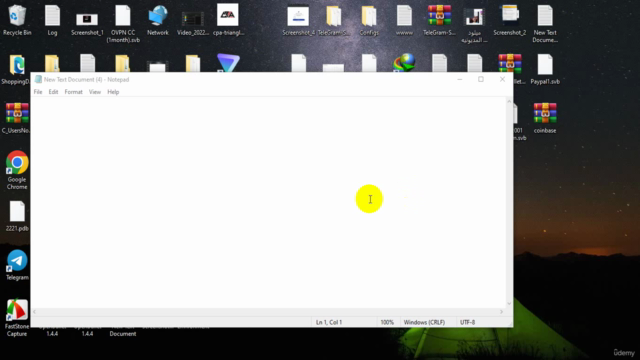Close the Notepad window
640x360 pixels.
tap(502, 79)
